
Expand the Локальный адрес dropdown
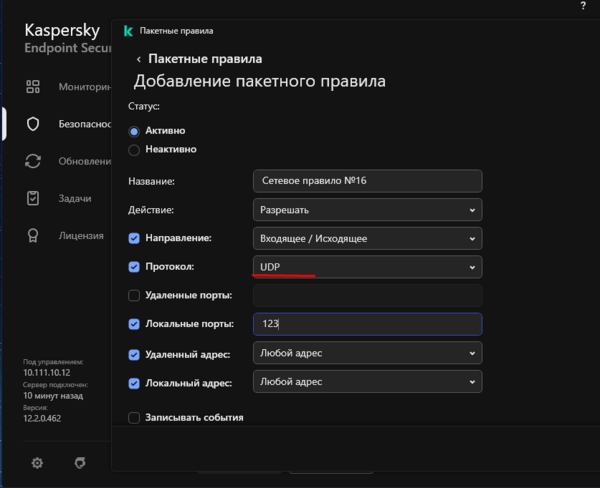point(367,382)
